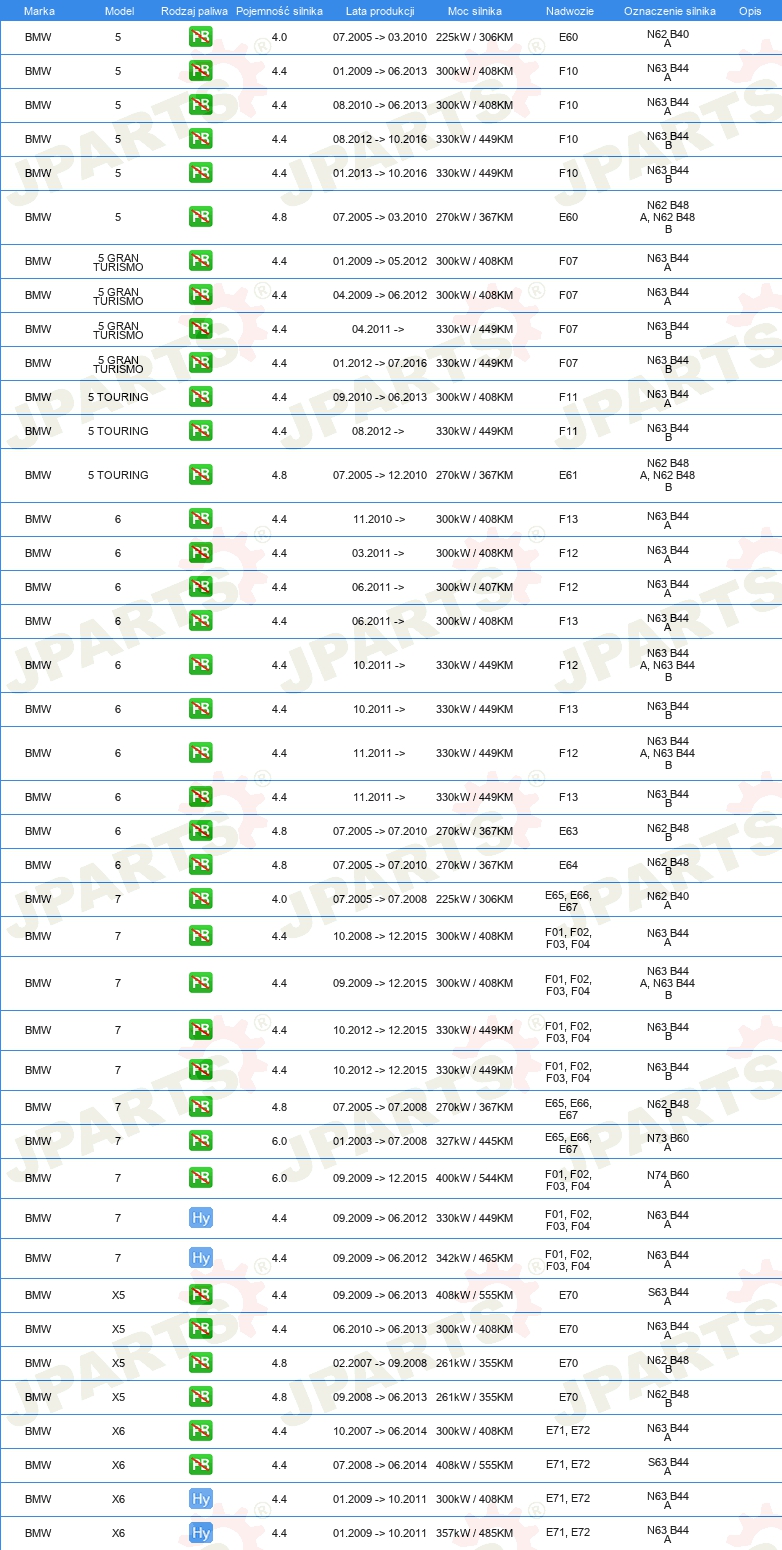Click body code E64
Image resolution: width=782 pixels, height=1550 pixels.
pos(568,865)
